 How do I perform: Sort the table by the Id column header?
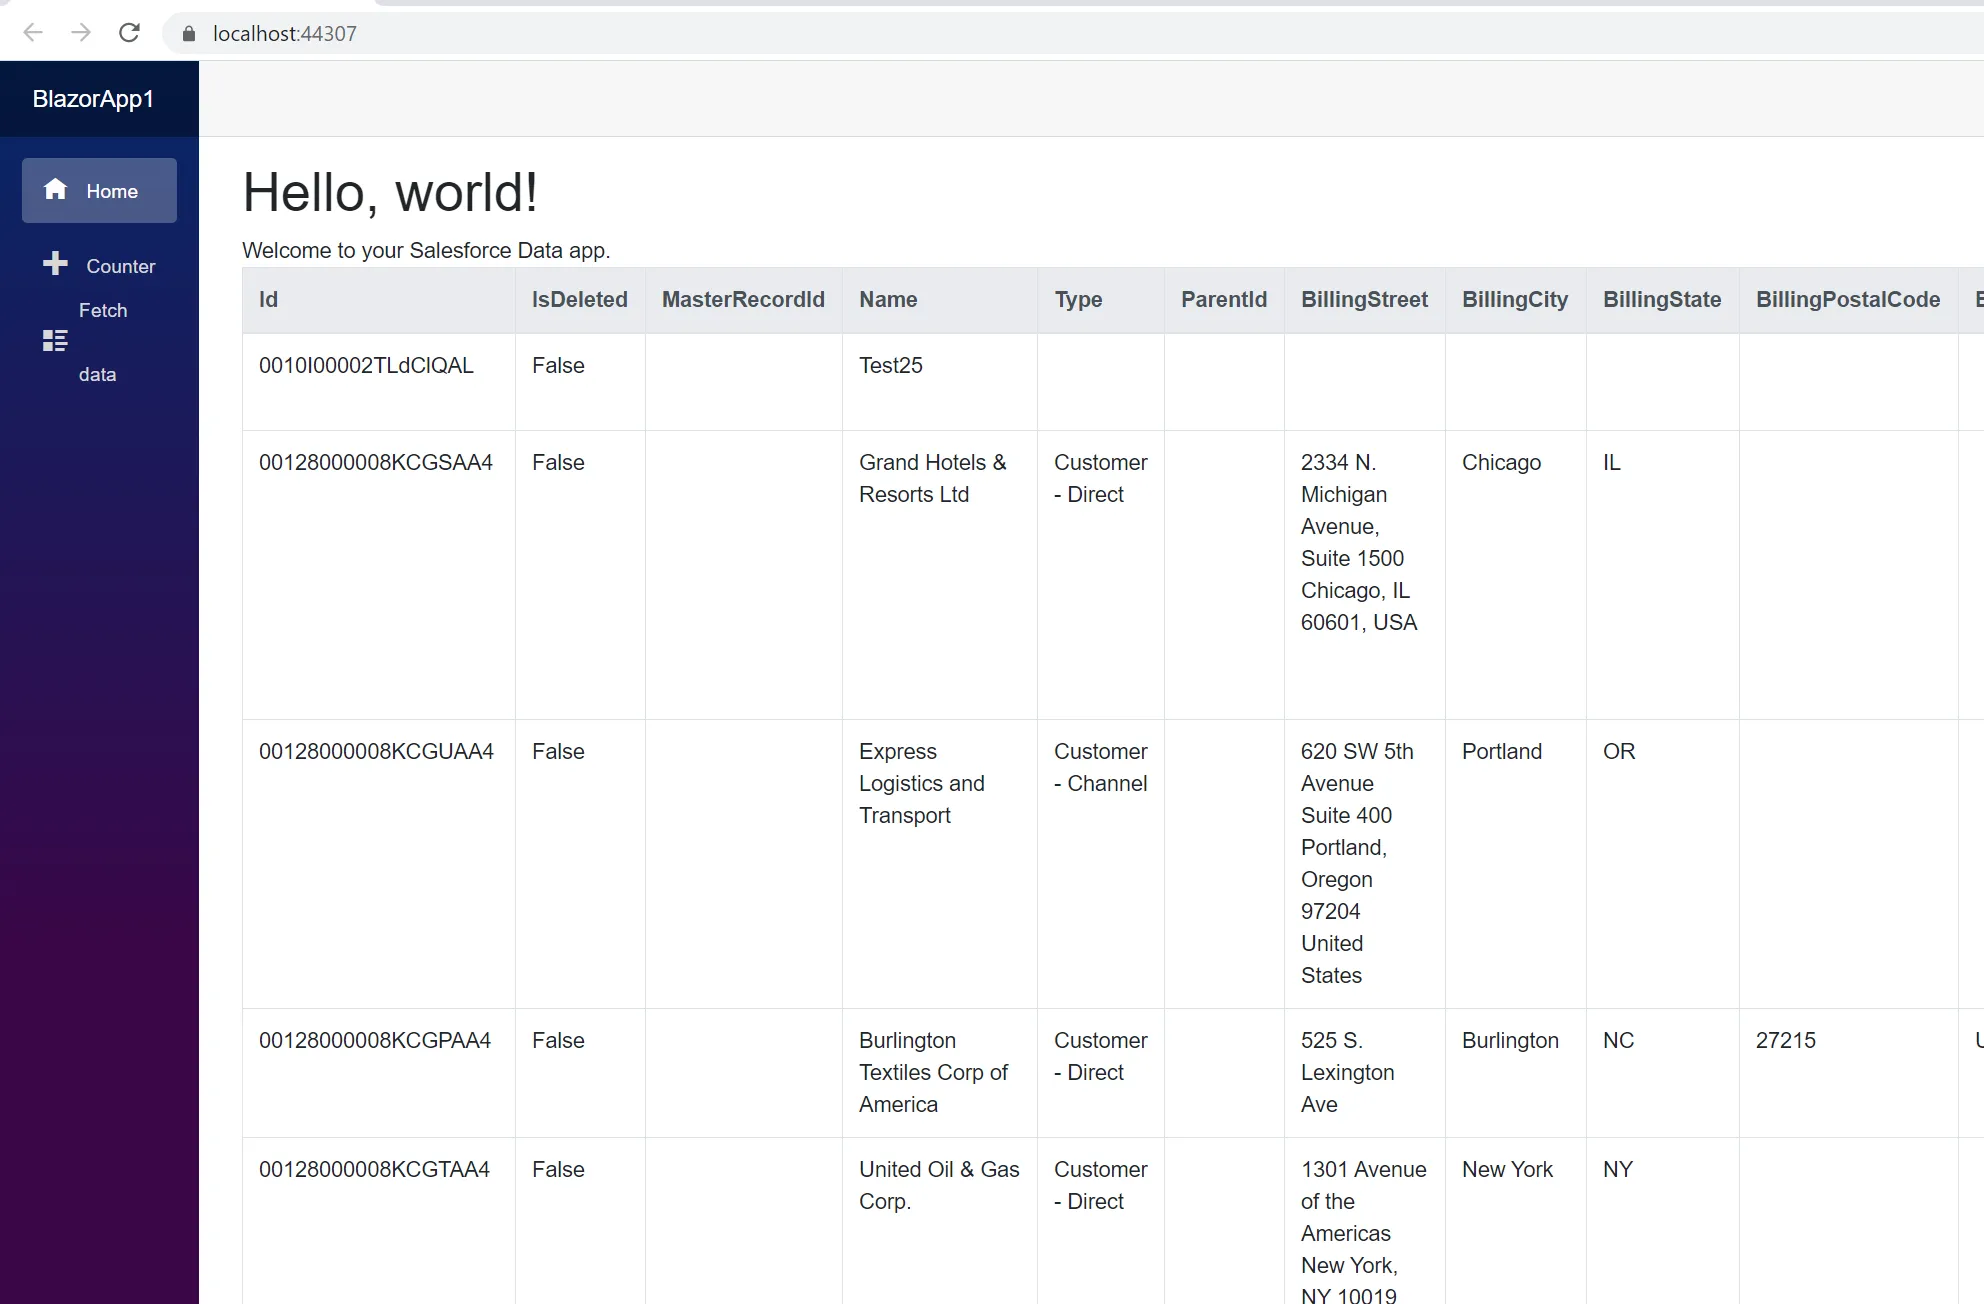(267, 299)
